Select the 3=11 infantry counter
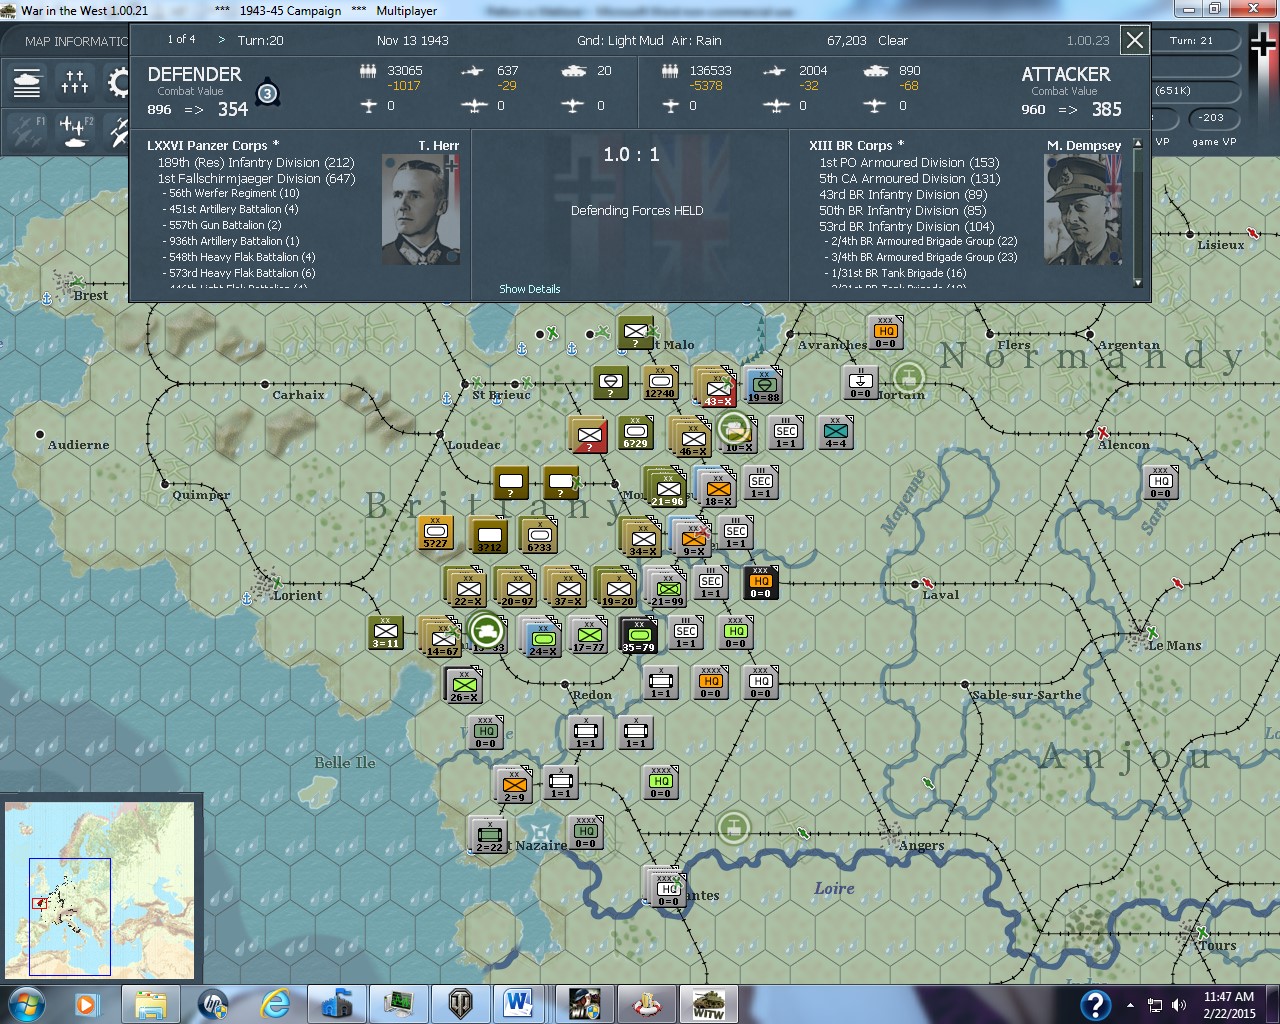The image size is (1280, 1024). (x=386, y=633)
